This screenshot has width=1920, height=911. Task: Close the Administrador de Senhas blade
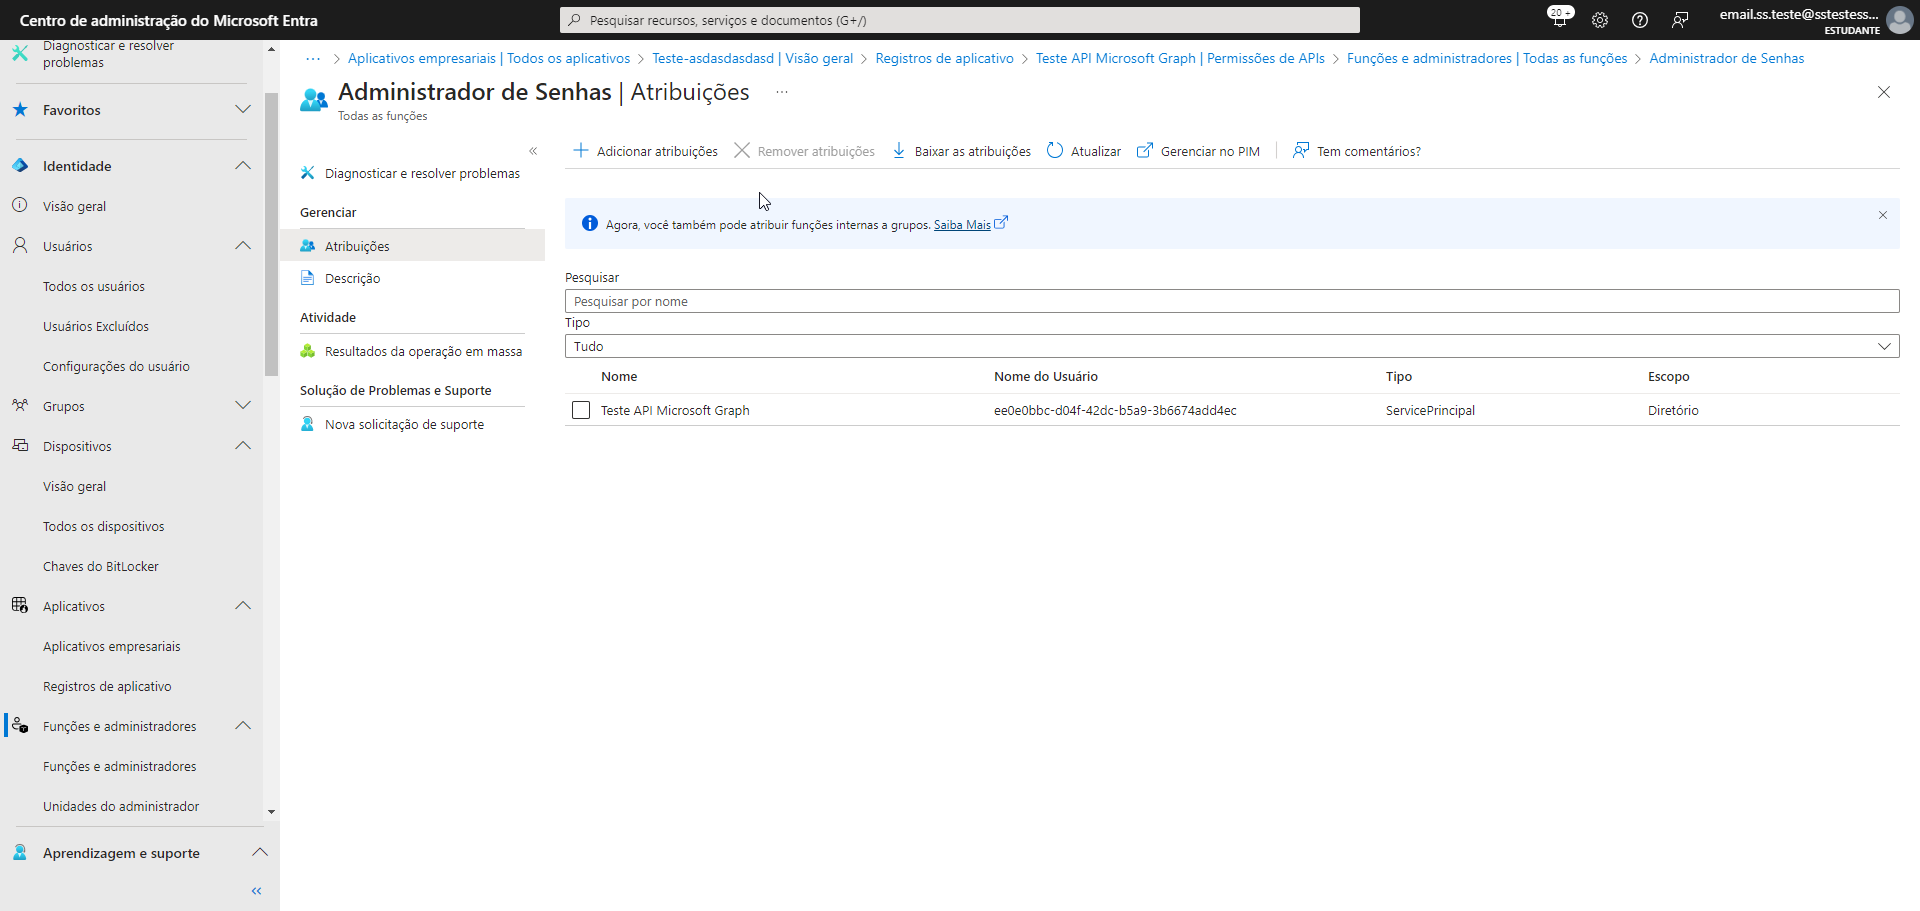1884,92
